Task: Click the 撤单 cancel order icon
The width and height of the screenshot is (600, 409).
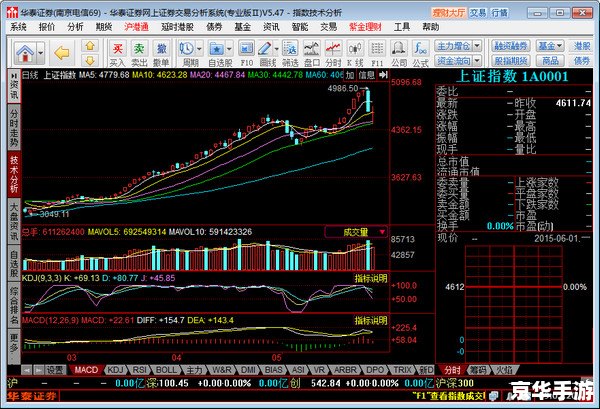Action: [161, 49]
